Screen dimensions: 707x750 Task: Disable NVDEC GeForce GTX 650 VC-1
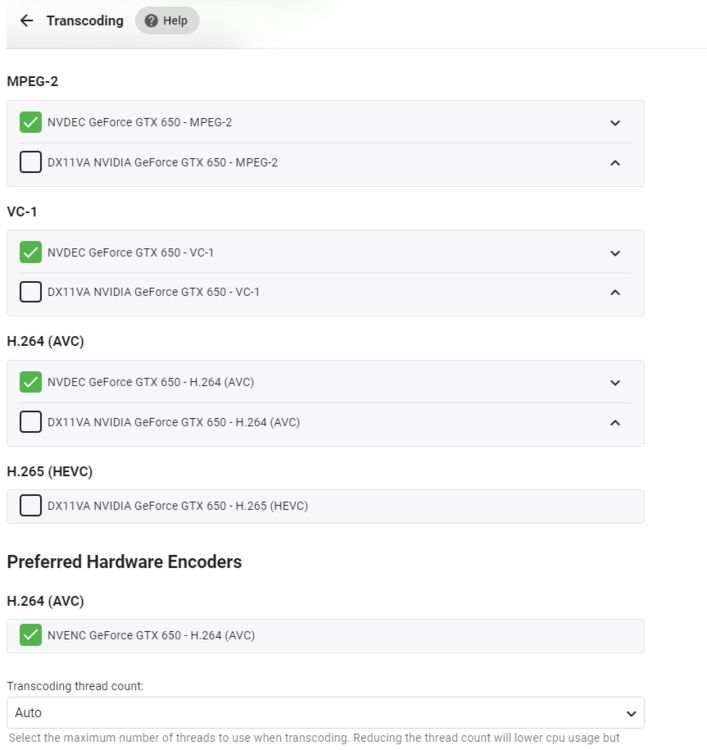click(x=31, y=253)
